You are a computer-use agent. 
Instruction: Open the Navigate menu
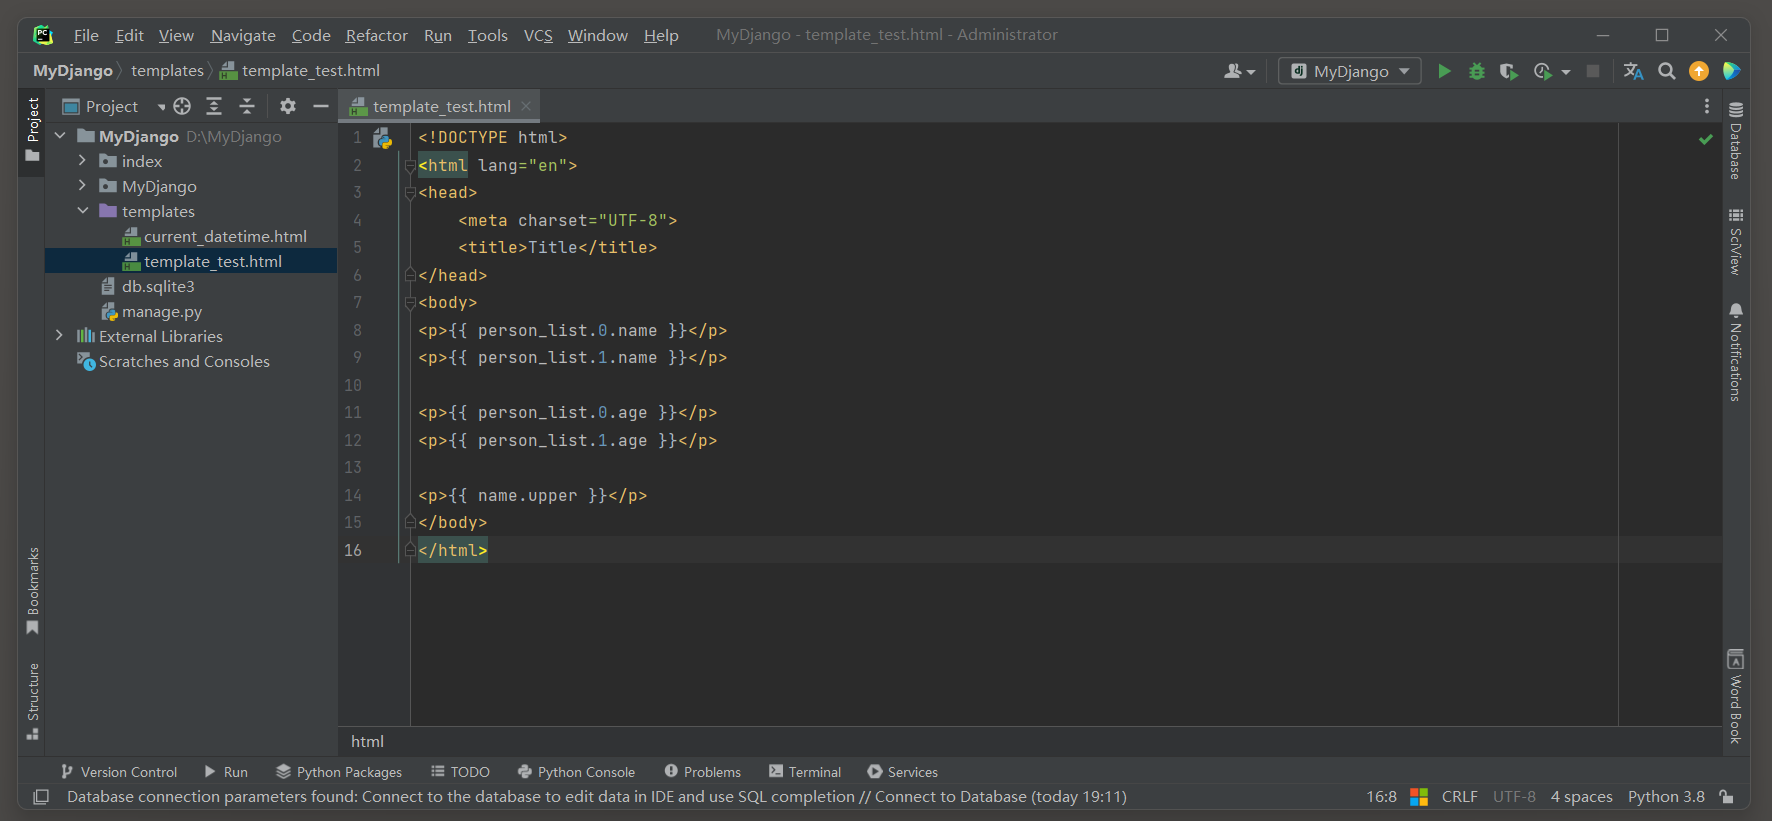click(x=243, y=35)
